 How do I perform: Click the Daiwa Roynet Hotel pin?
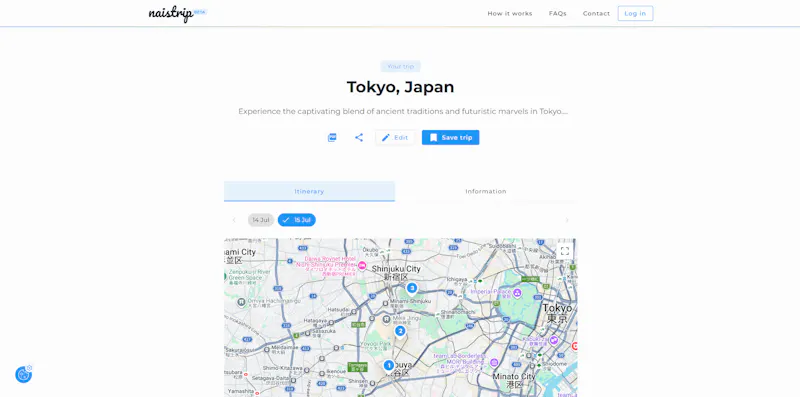tap(362, 265)
